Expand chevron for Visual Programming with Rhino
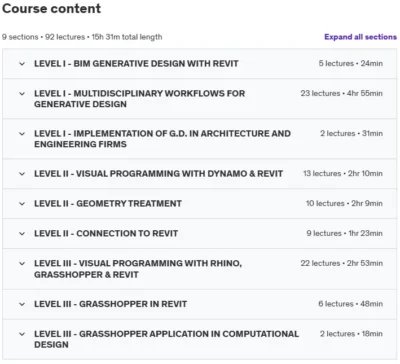The image size is (400, 364). point(22,264)
